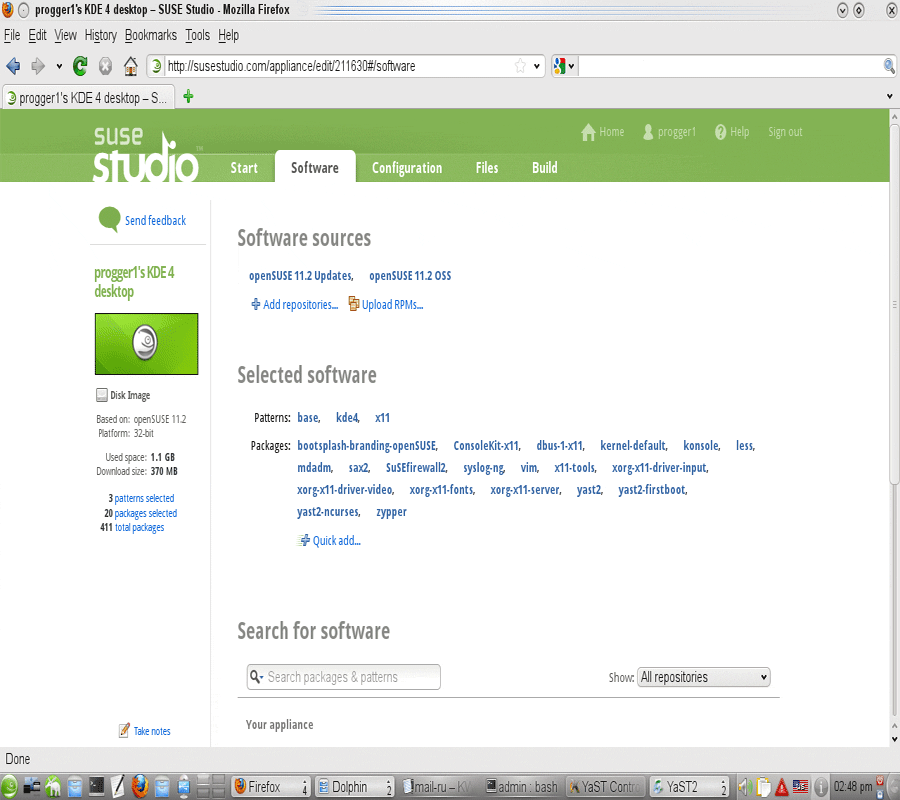Open a new tab with the green plus

tap(188, 96)
